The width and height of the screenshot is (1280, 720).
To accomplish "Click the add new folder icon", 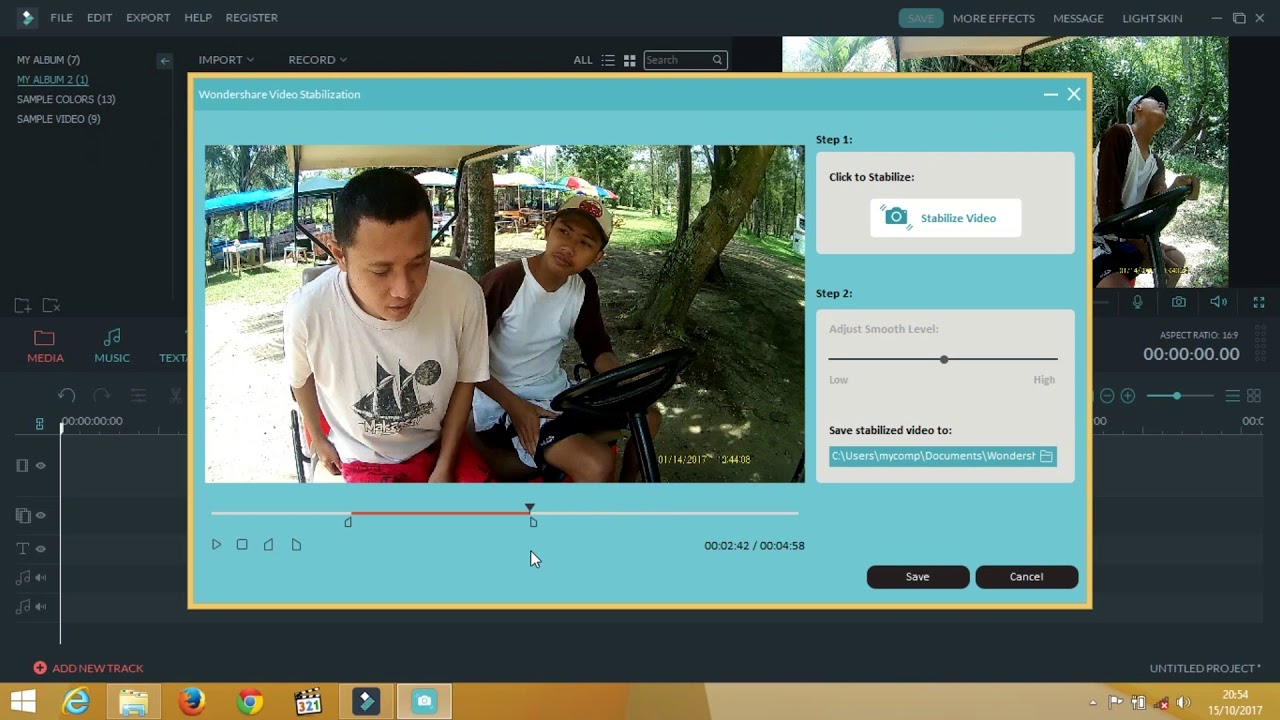I will tap(22, 306).
